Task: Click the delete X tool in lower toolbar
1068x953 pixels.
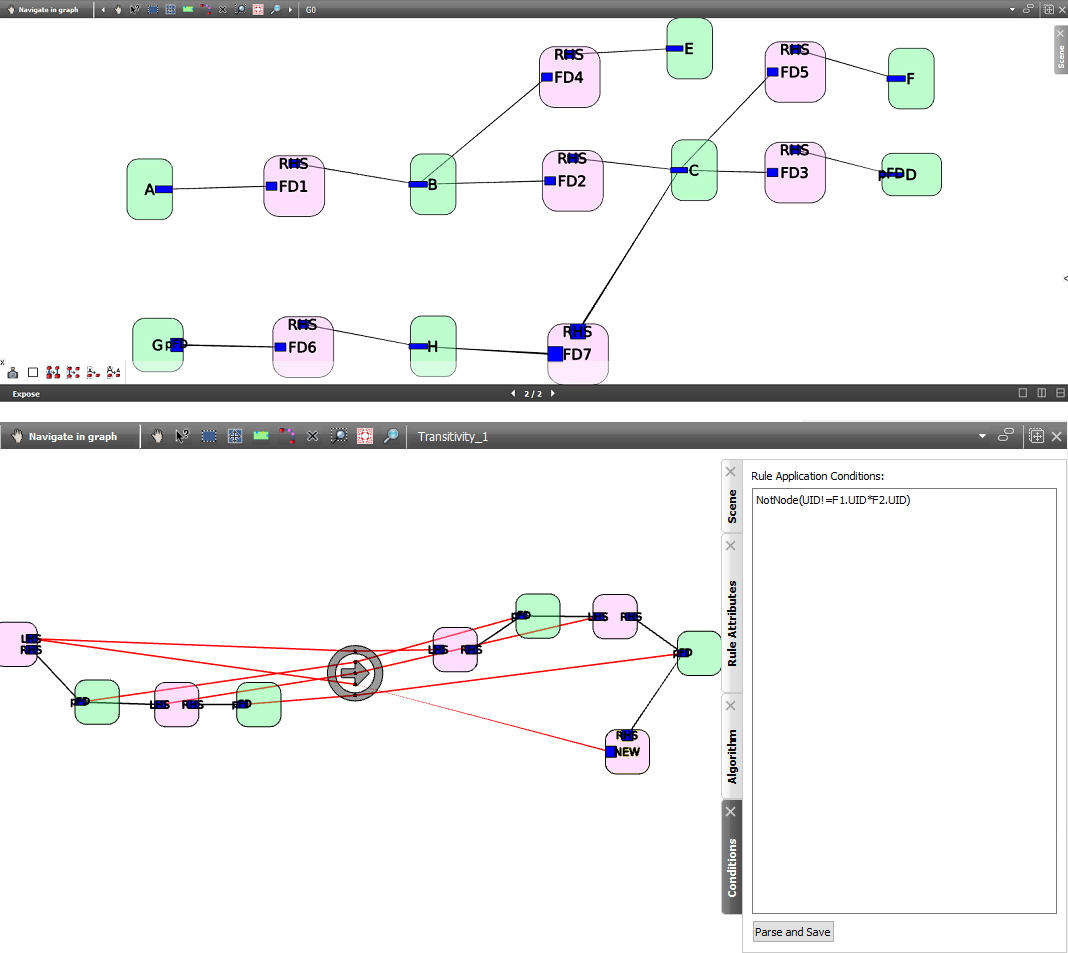Action: 313,437
